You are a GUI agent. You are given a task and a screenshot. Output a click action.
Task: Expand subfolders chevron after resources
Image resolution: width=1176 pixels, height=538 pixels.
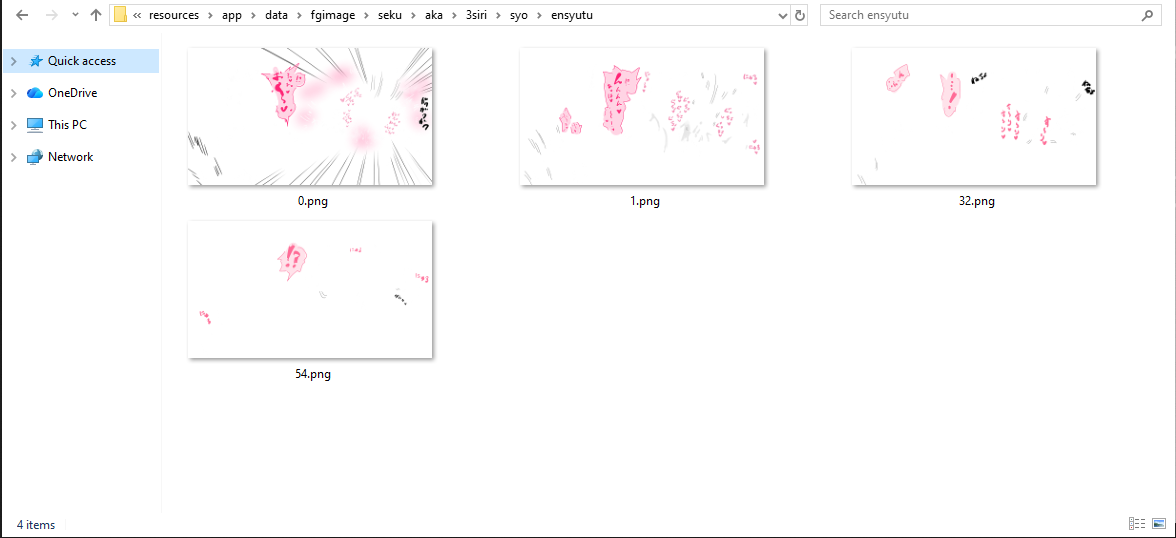[x=209, y=15]
